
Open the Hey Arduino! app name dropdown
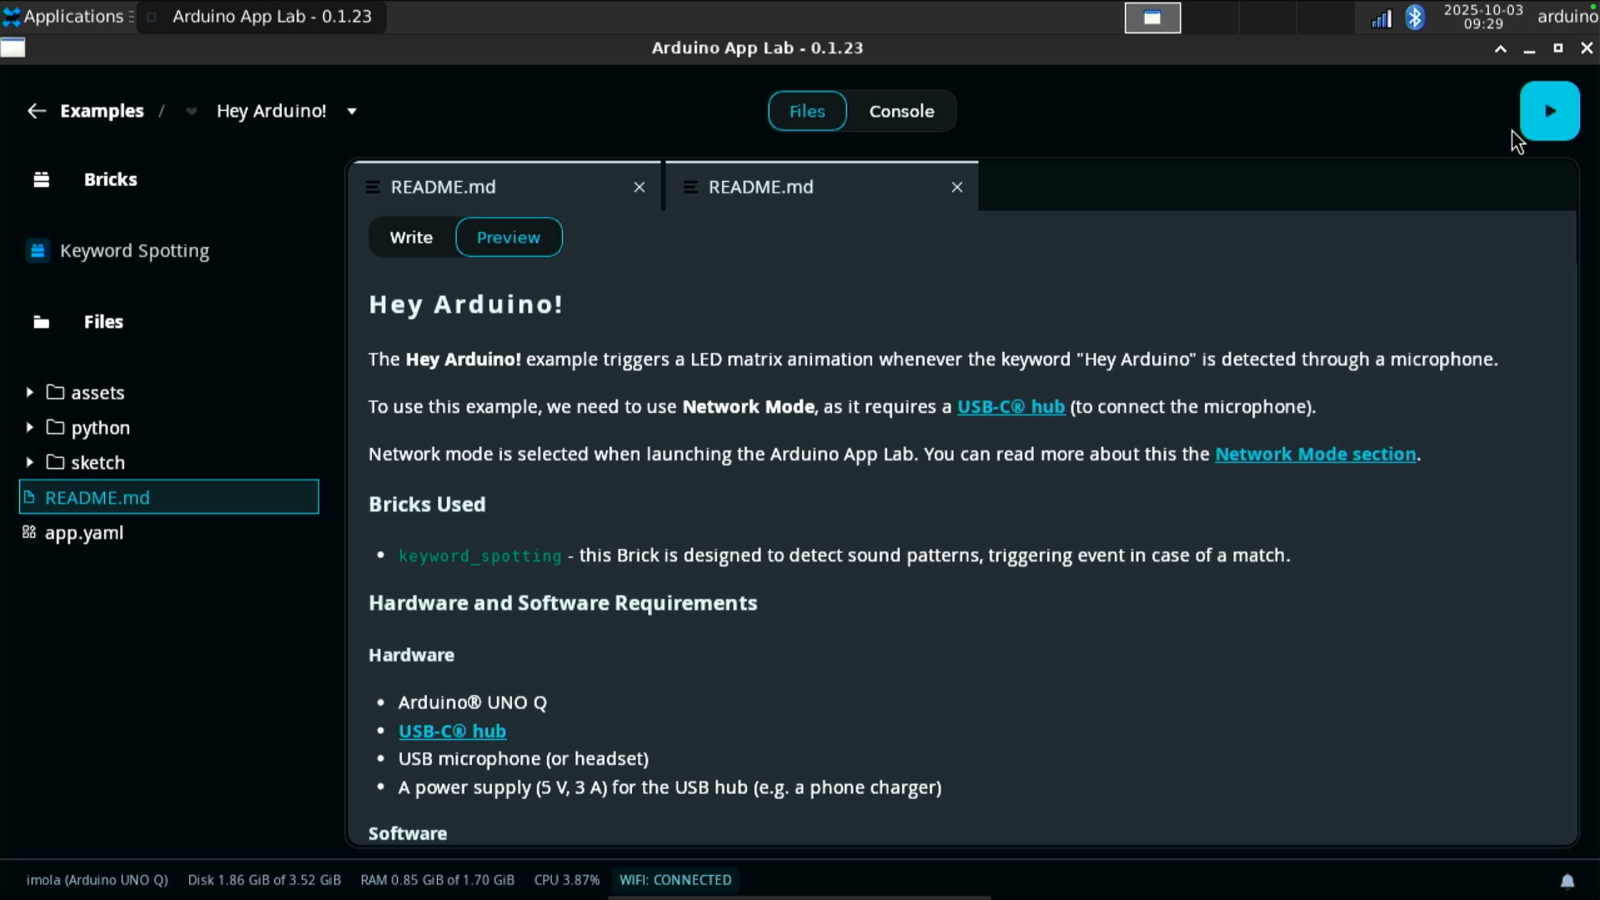click(x=352, y=111)
